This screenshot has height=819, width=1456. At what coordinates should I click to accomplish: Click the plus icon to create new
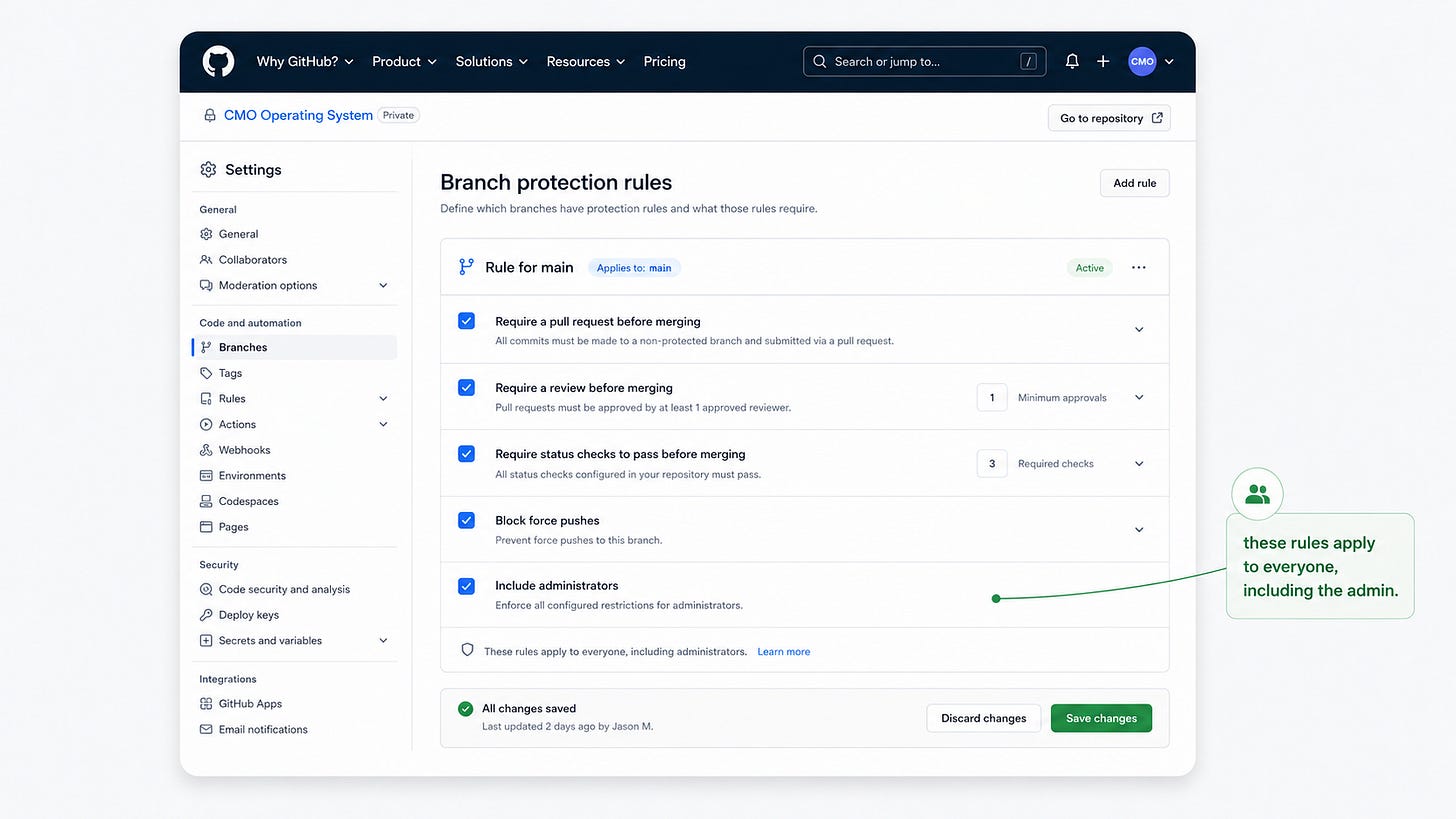pos(1103,61)
